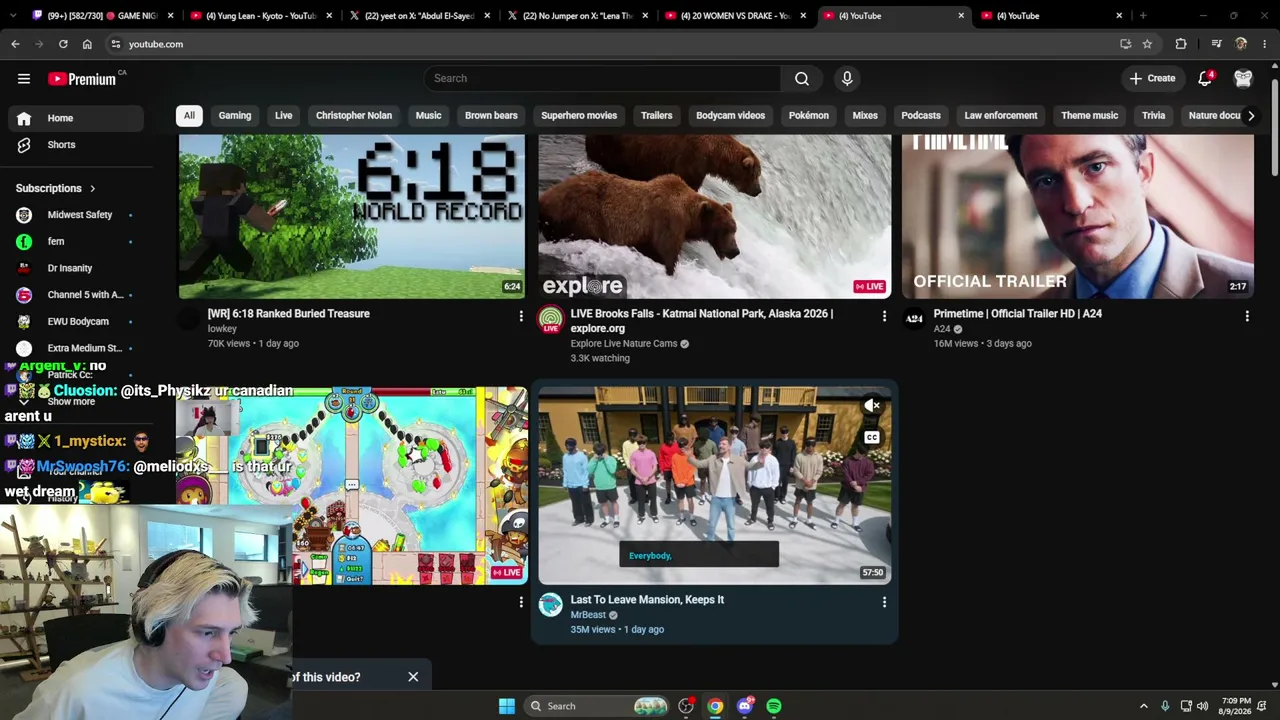Click the taskbar microphone indicator
Screen dimensions: 1280x720
(x=1165, y=706)
